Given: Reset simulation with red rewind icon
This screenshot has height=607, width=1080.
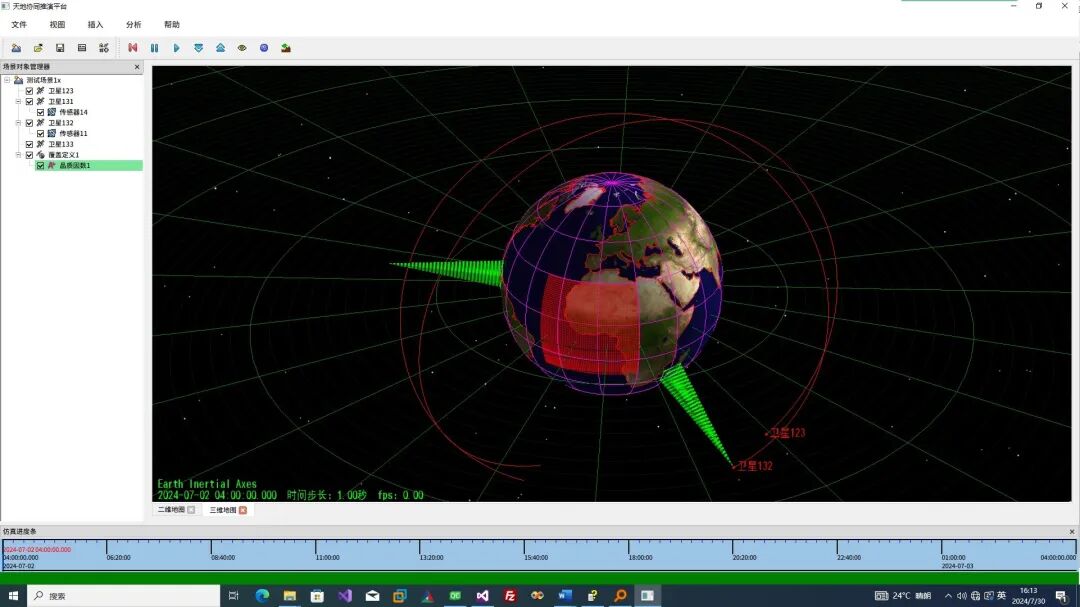Looking at the screenshot, I should (x=133, y=48).
